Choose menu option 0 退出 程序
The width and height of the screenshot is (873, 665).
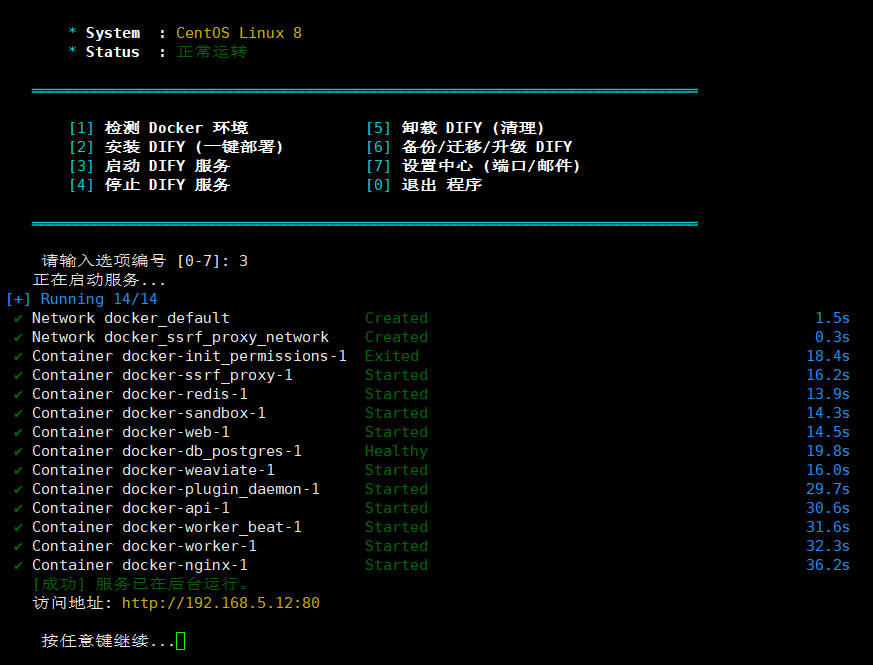pyautogui.click(x=424, y=185)
